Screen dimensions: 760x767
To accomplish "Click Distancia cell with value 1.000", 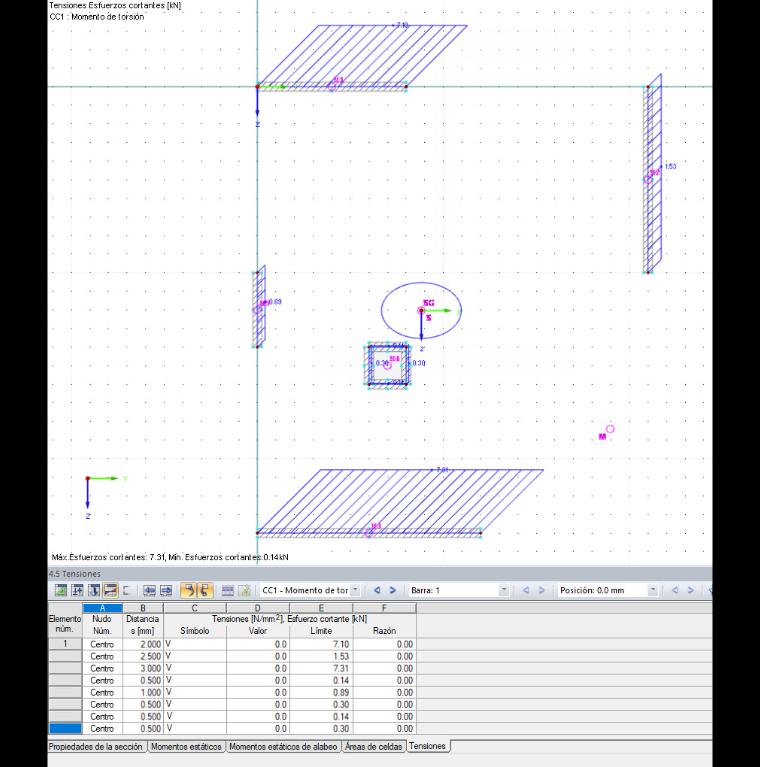I will pyautogui.click(x=143, y=692).
